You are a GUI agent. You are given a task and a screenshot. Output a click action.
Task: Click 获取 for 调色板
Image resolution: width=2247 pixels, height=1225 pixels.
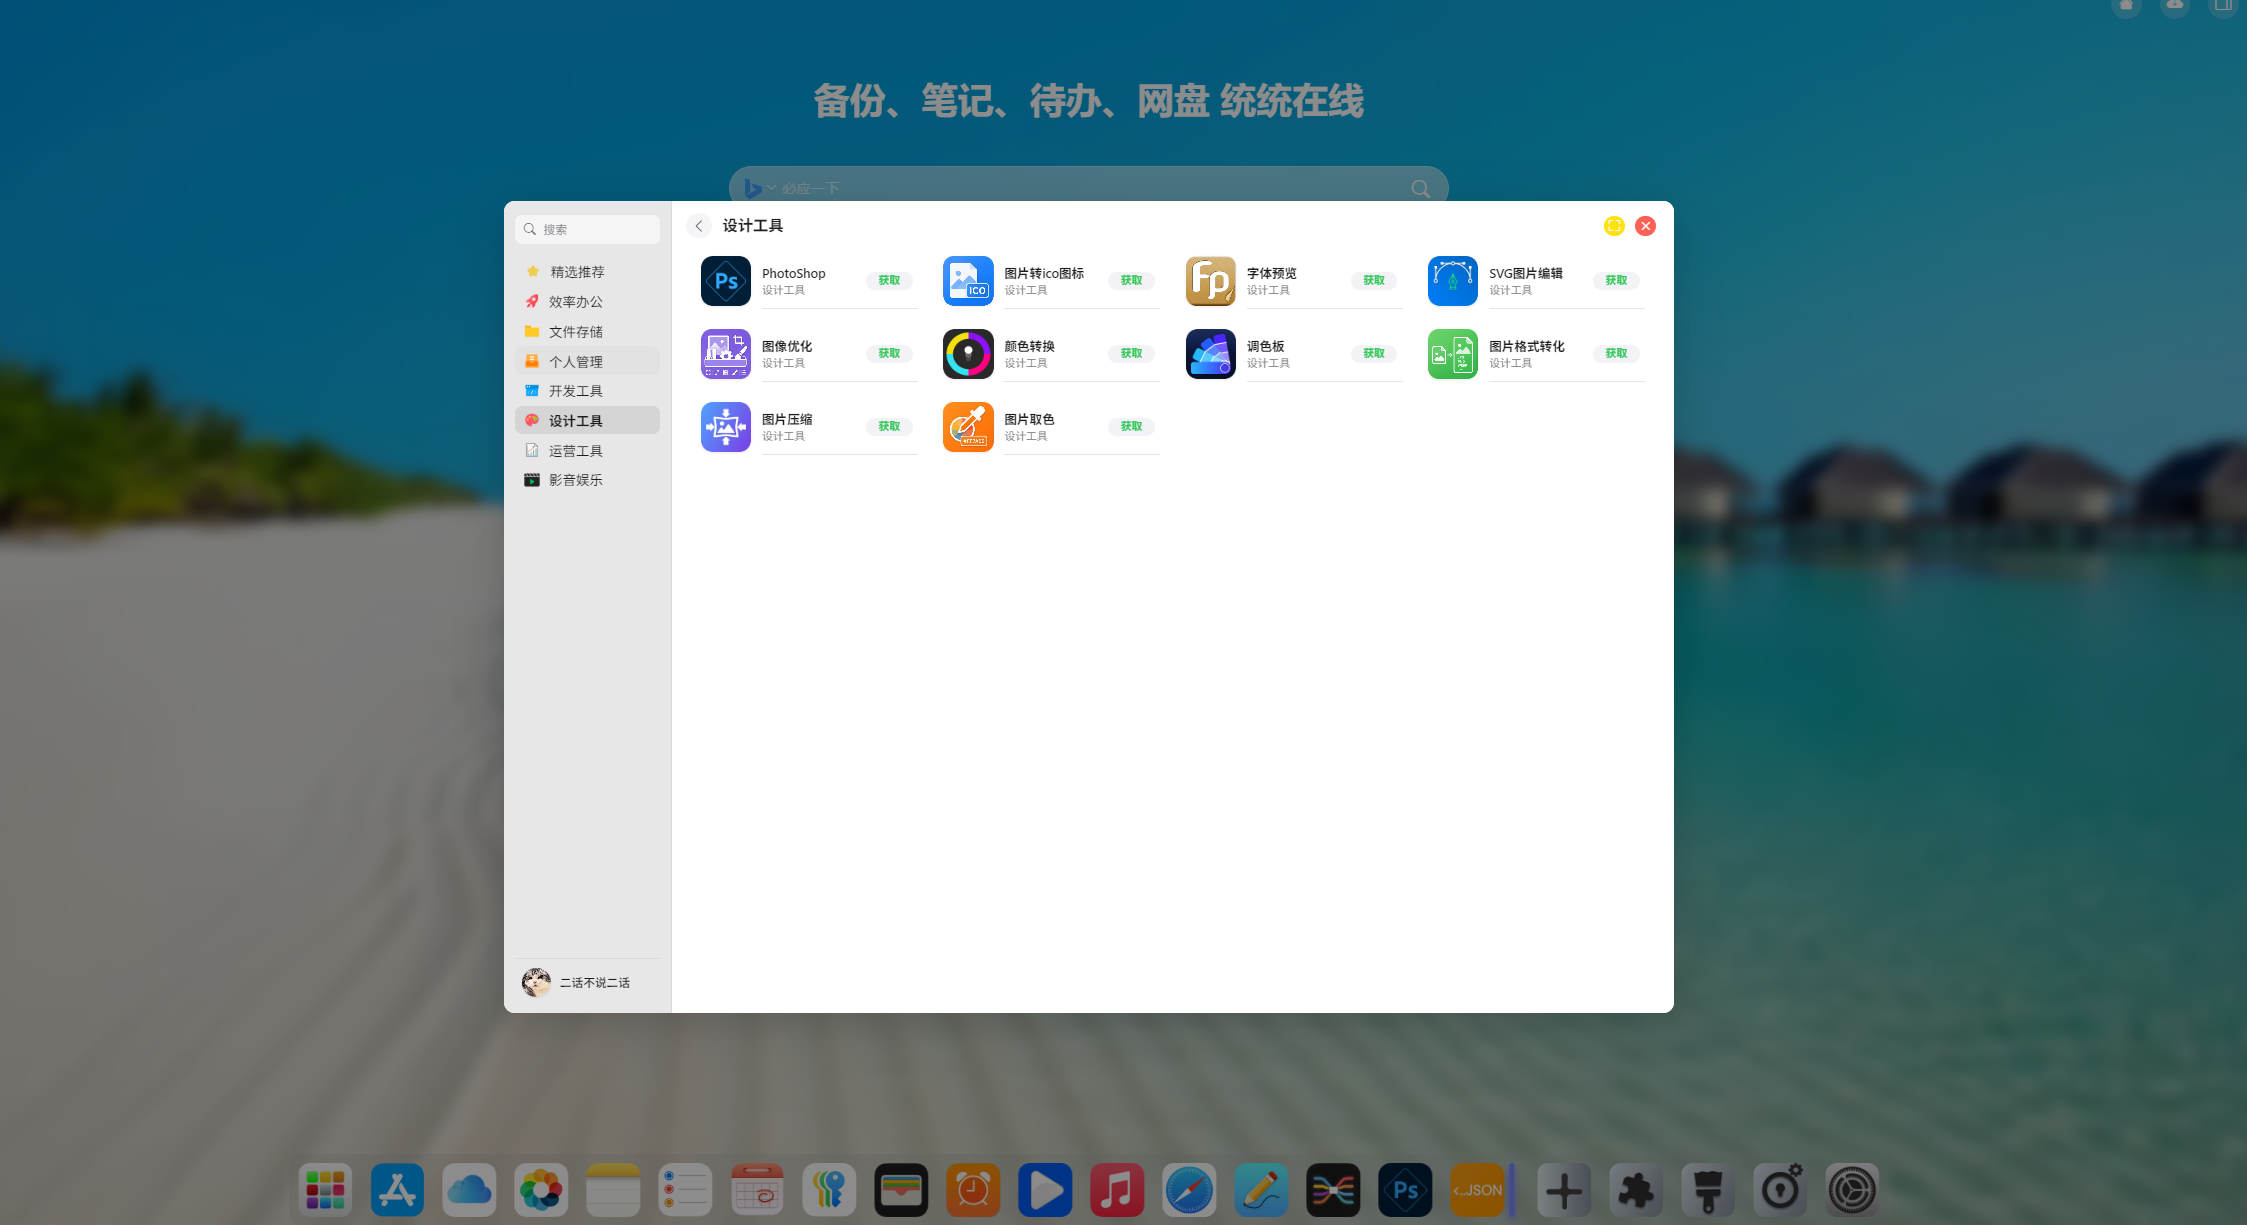click(x=1374, y=354)
